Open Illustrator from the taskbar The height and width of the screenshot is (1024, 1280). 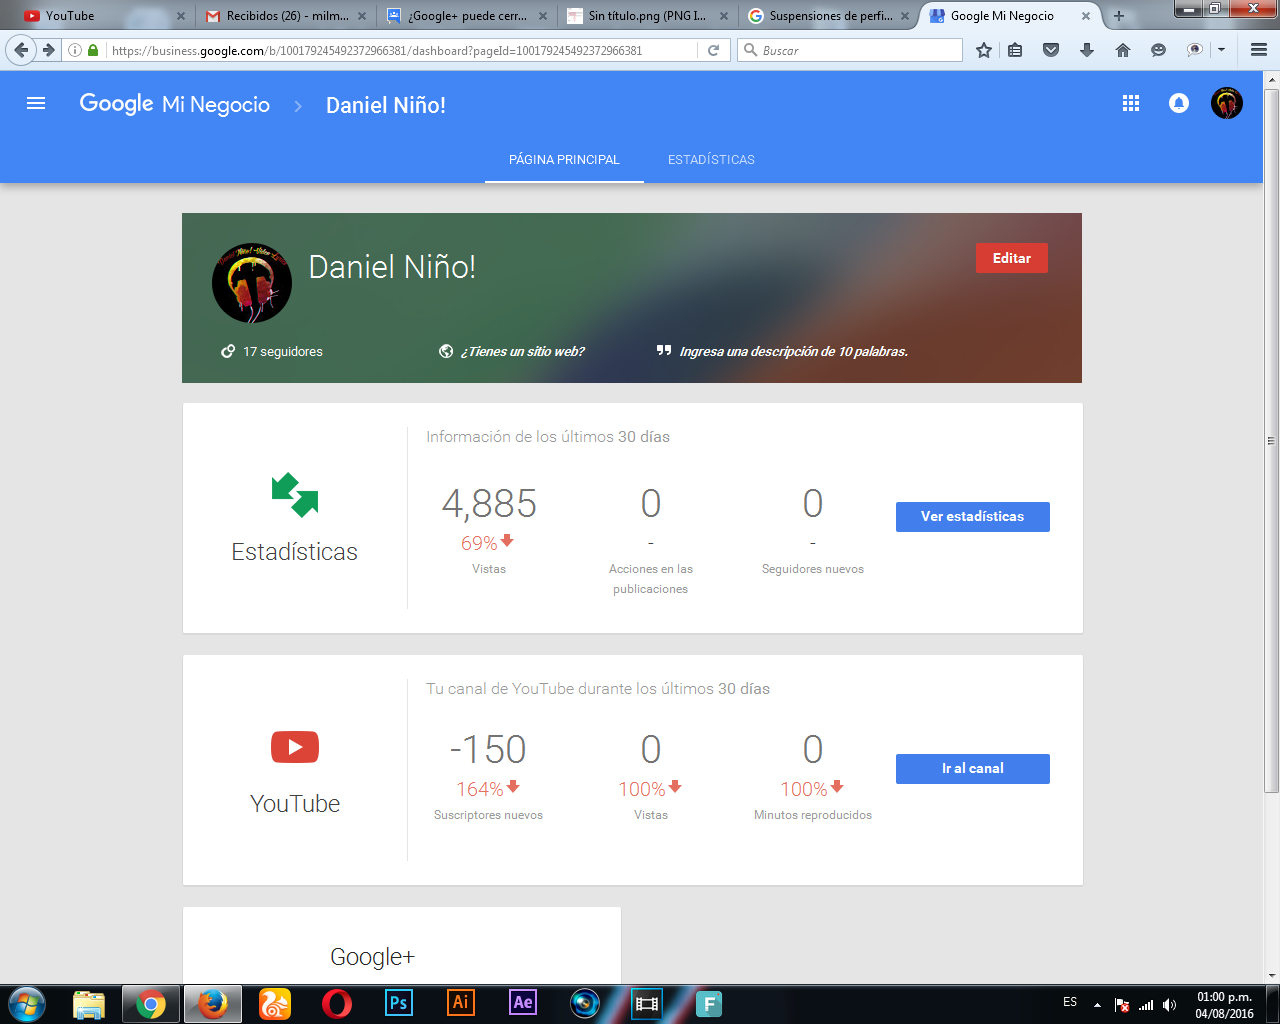click(461, 1003)
